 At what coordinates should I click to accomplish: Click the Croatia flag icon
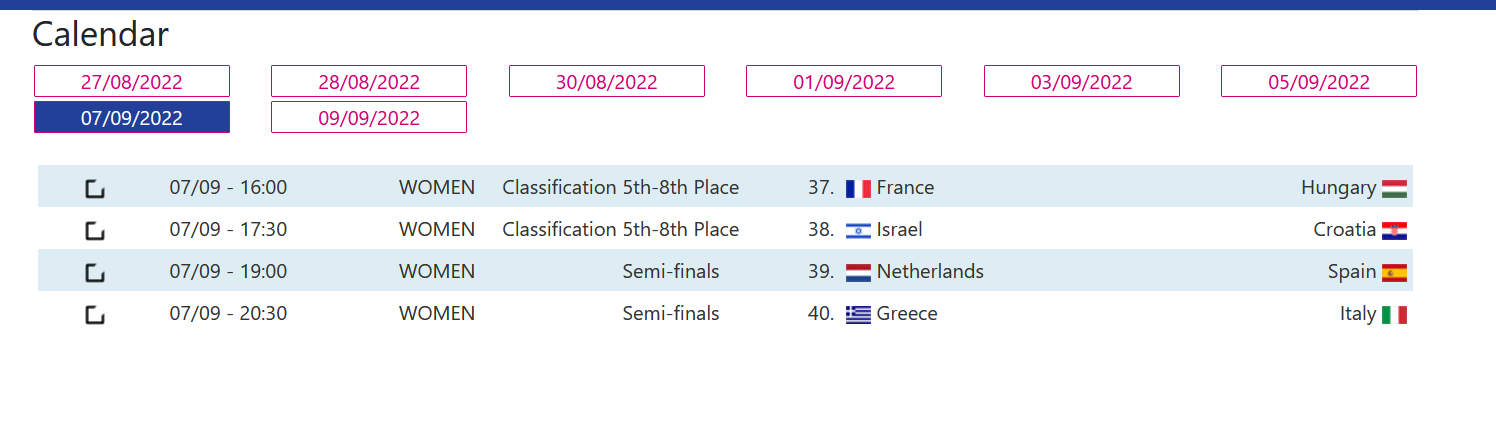tap(1394, 230)
